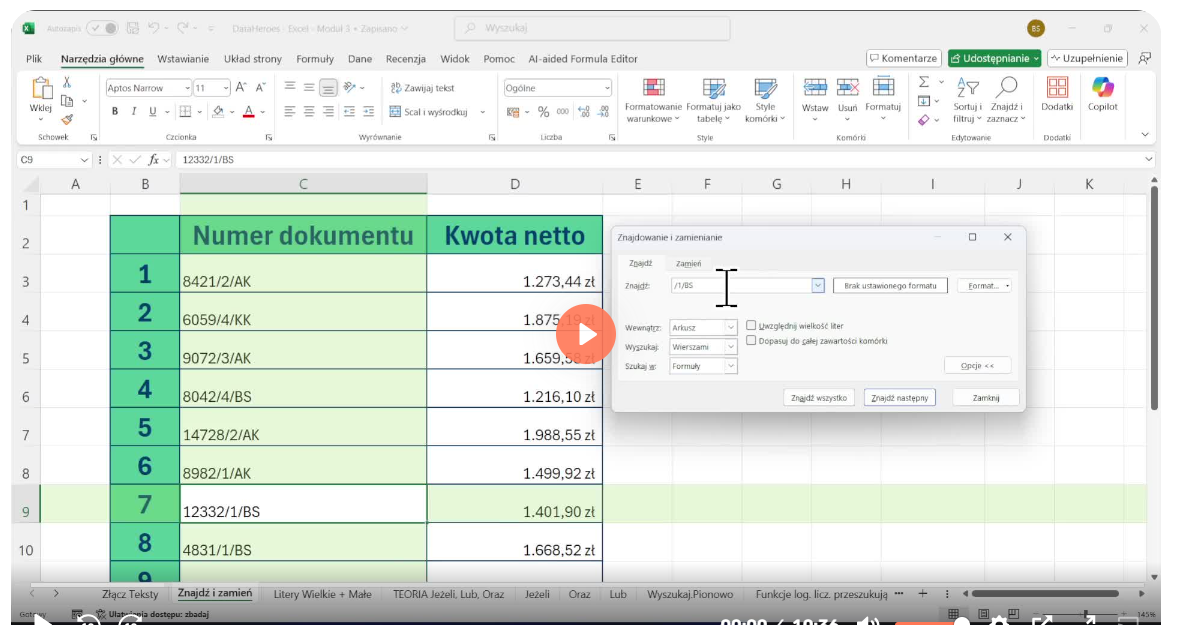The width and height of the screenshot is (1194, 625).
Task: Select cell containing 8042/4/BS
Action: [x=303, y=388]
